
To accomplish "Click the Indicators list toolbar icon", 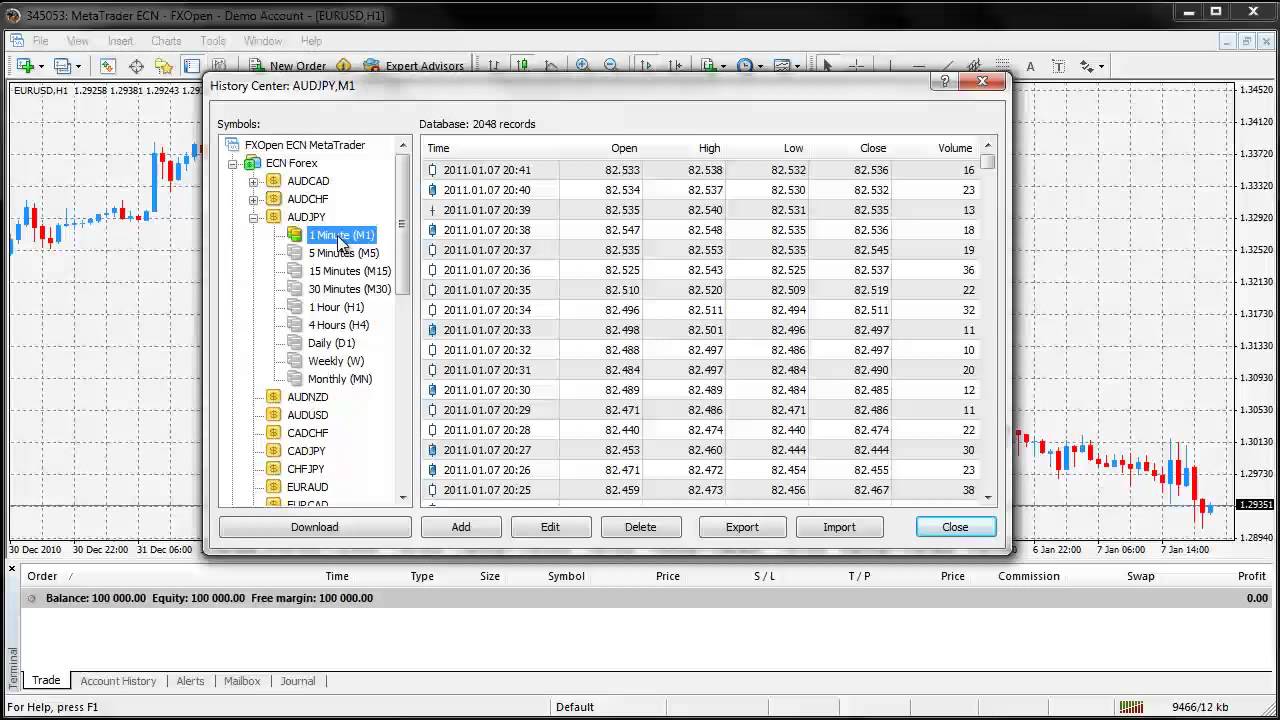I will (709, 66).
